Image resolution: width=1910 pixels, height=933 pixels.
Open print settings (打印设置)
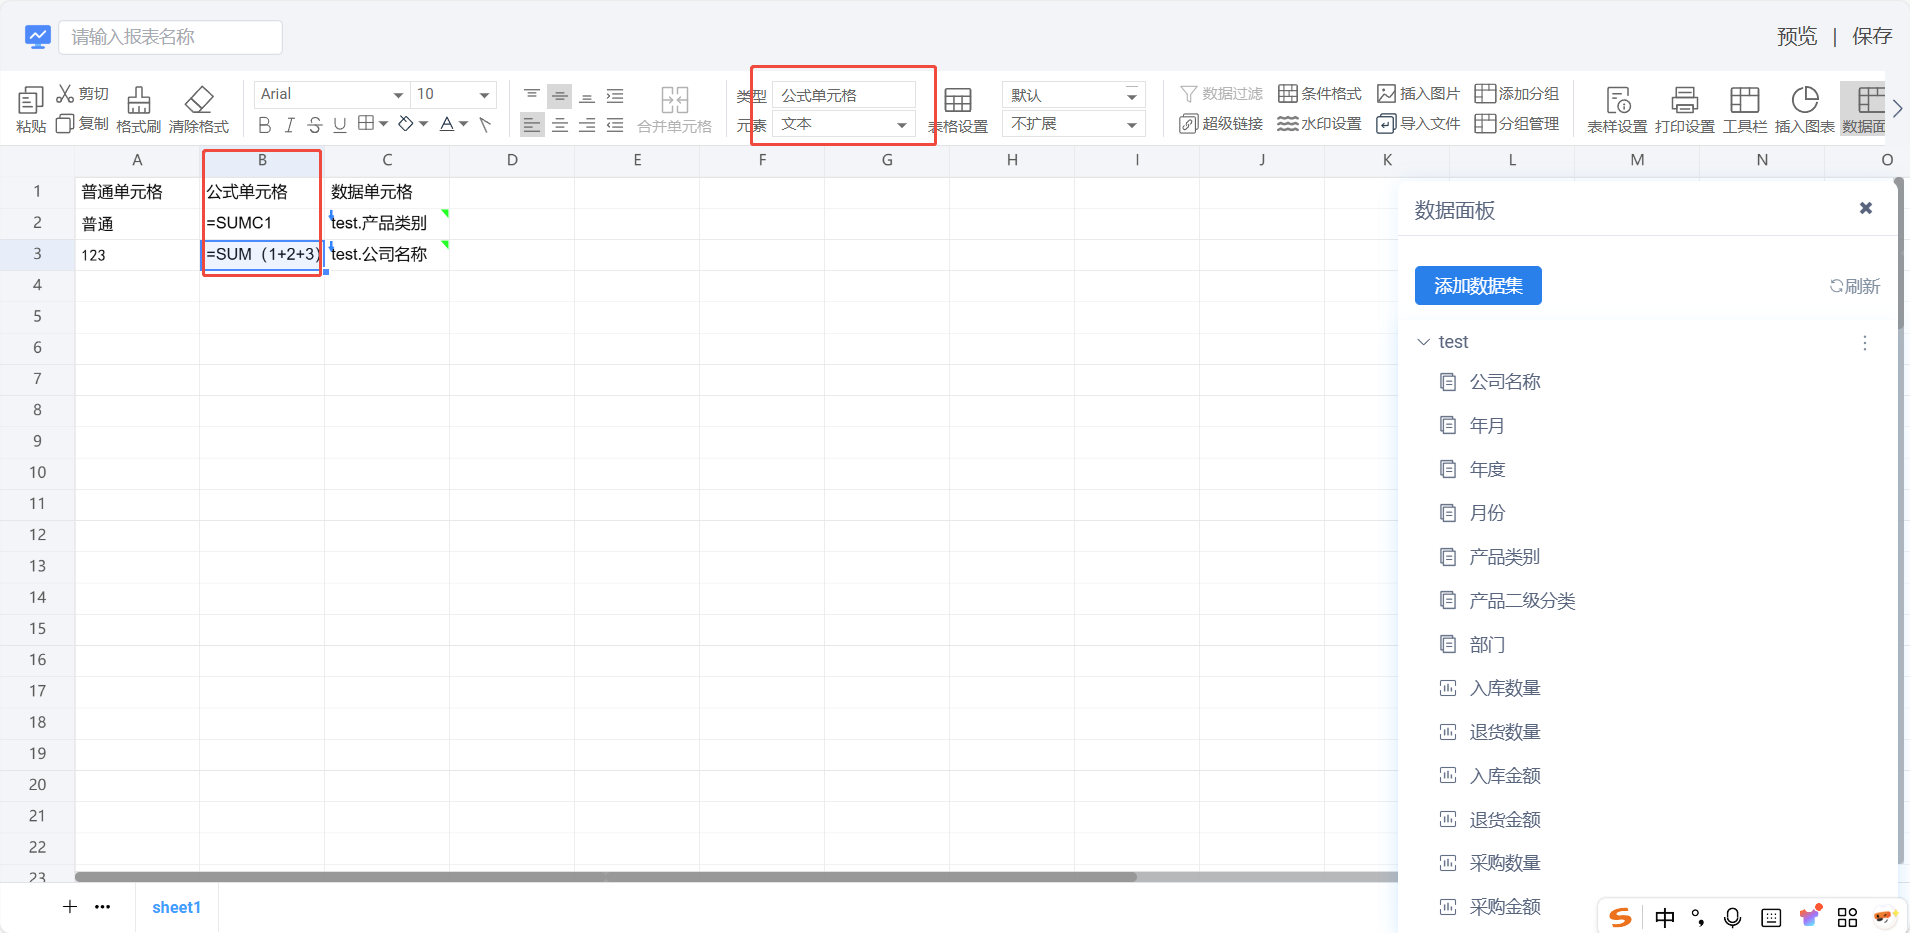pyautogui.click(x=1684, y=100)
